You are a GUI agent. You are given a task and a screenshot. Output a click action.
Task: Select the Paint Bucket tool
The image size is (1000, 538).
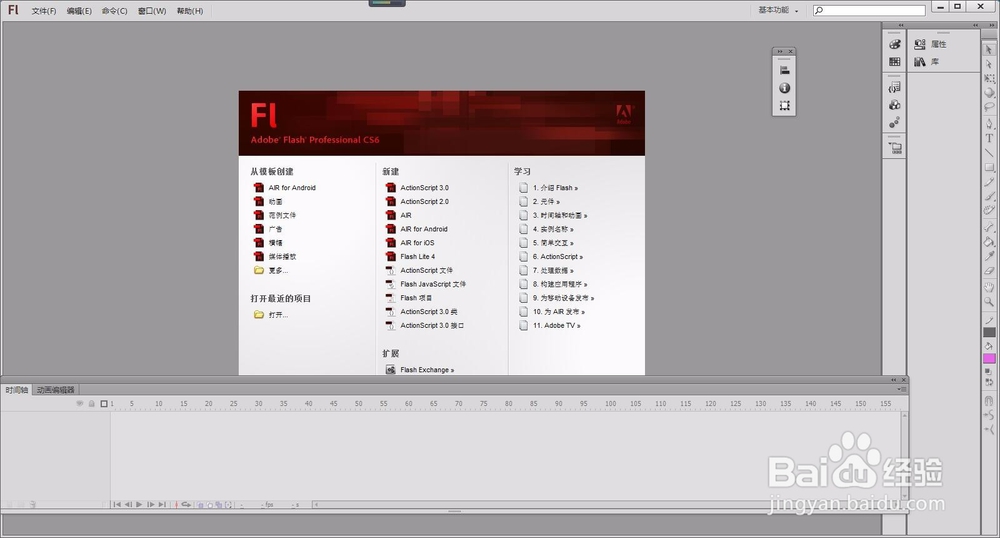989,242
